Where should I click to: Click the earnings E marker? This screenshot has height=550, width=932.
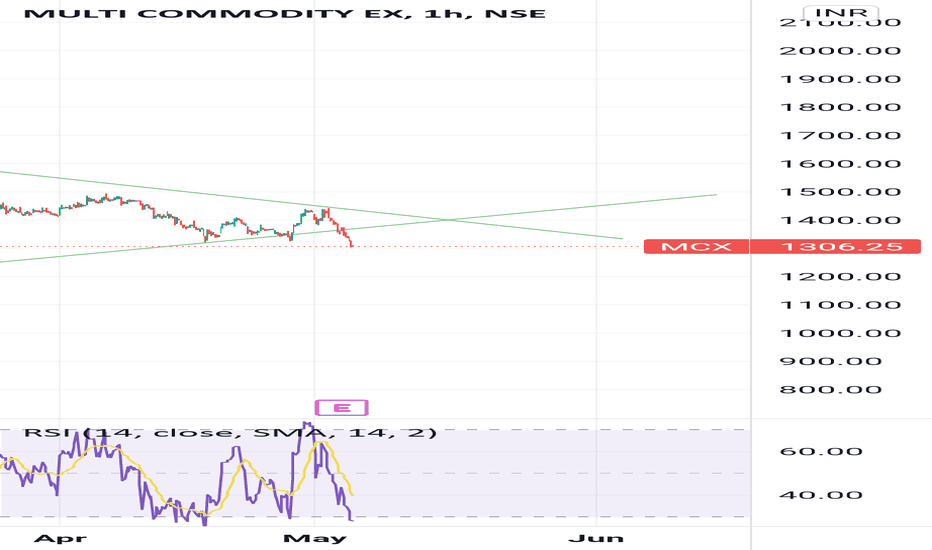[x=342, y=408]
